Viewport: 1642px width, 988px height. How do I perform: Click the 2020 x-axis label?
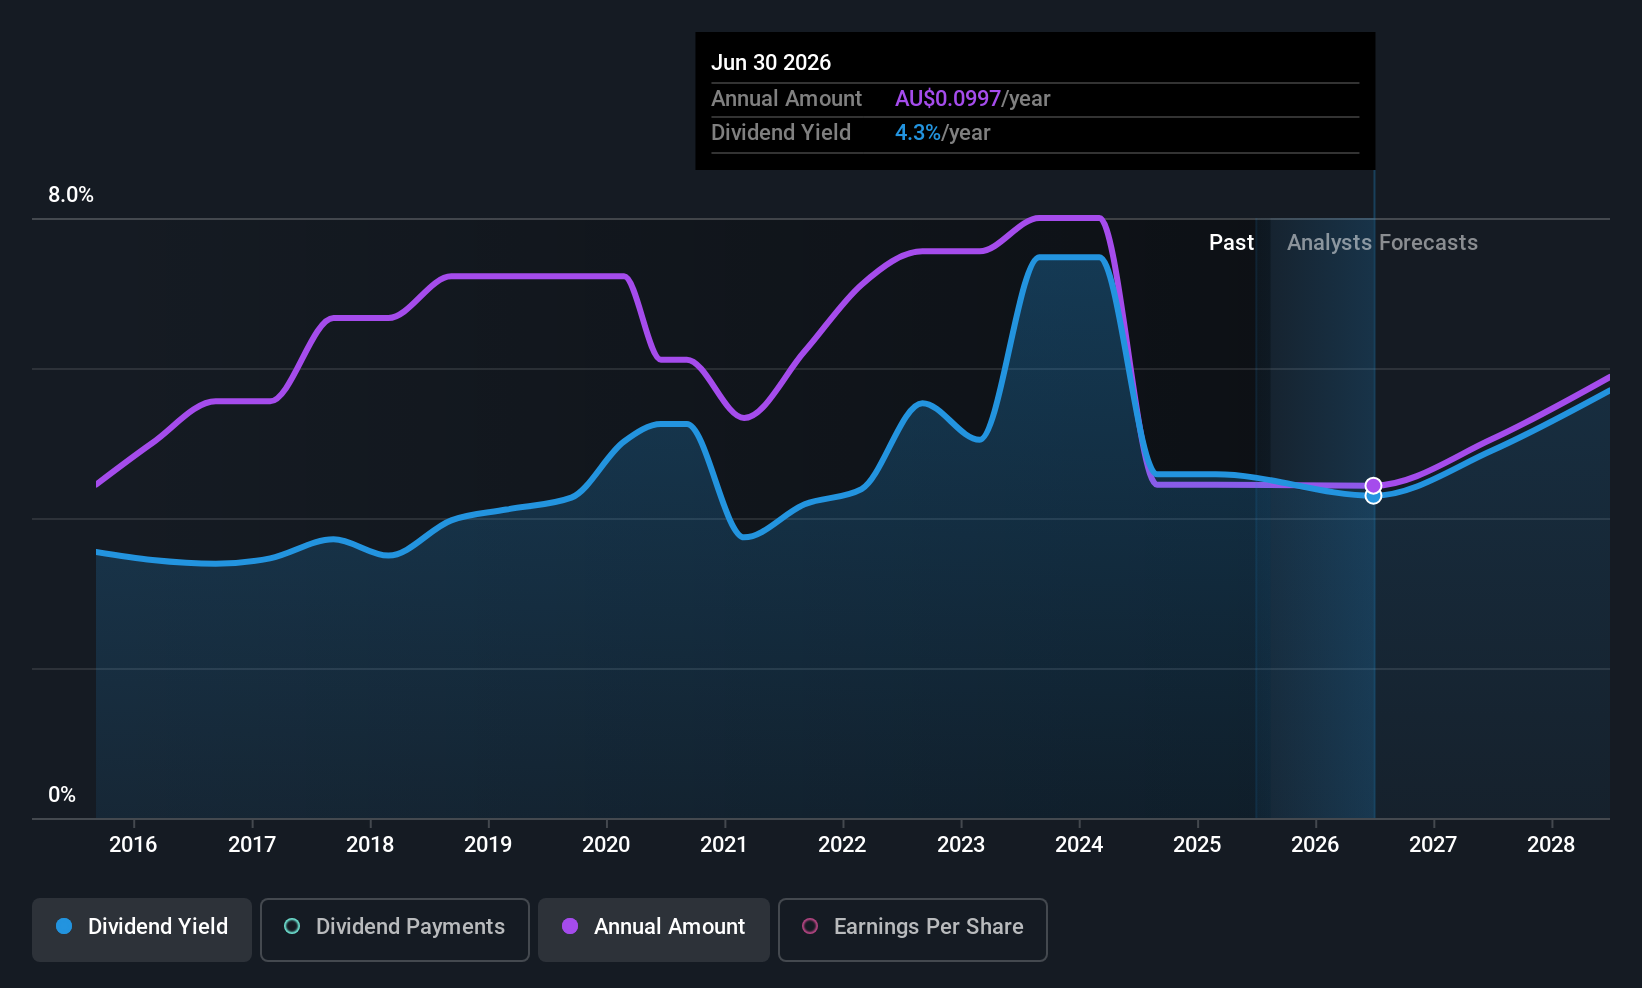[x=606, y=845]
